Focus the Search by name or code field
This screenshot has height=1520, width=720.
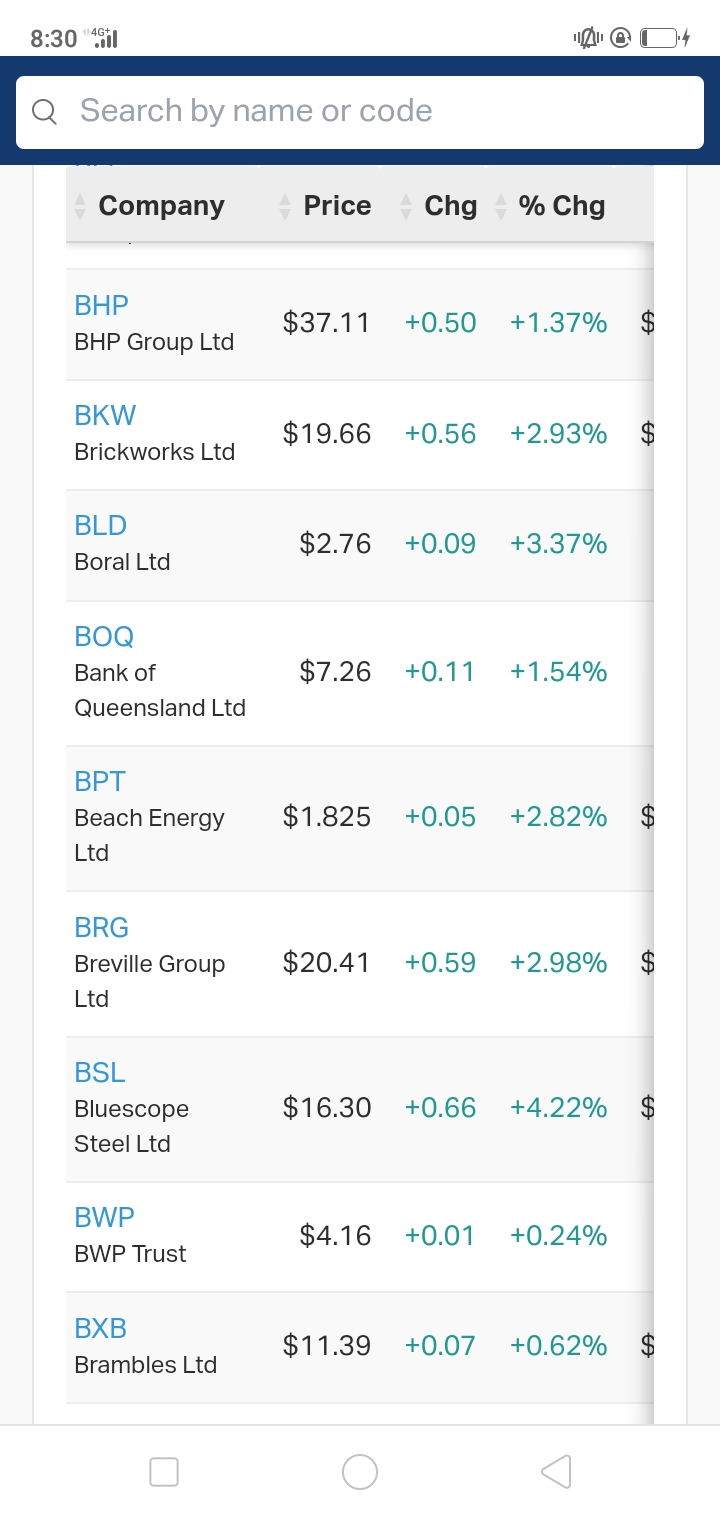coord(360,112)
